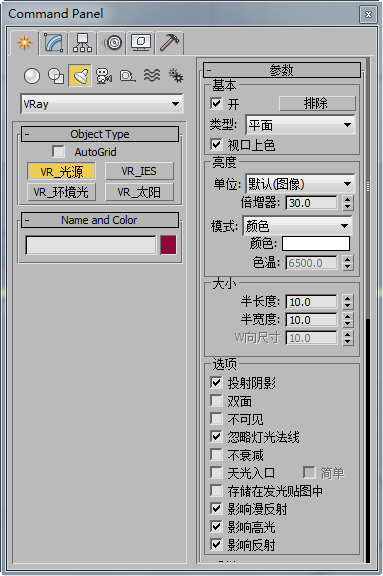The image size is (383, 576).
Task: Click the 半长度 value field
Action: coord(311,302)
